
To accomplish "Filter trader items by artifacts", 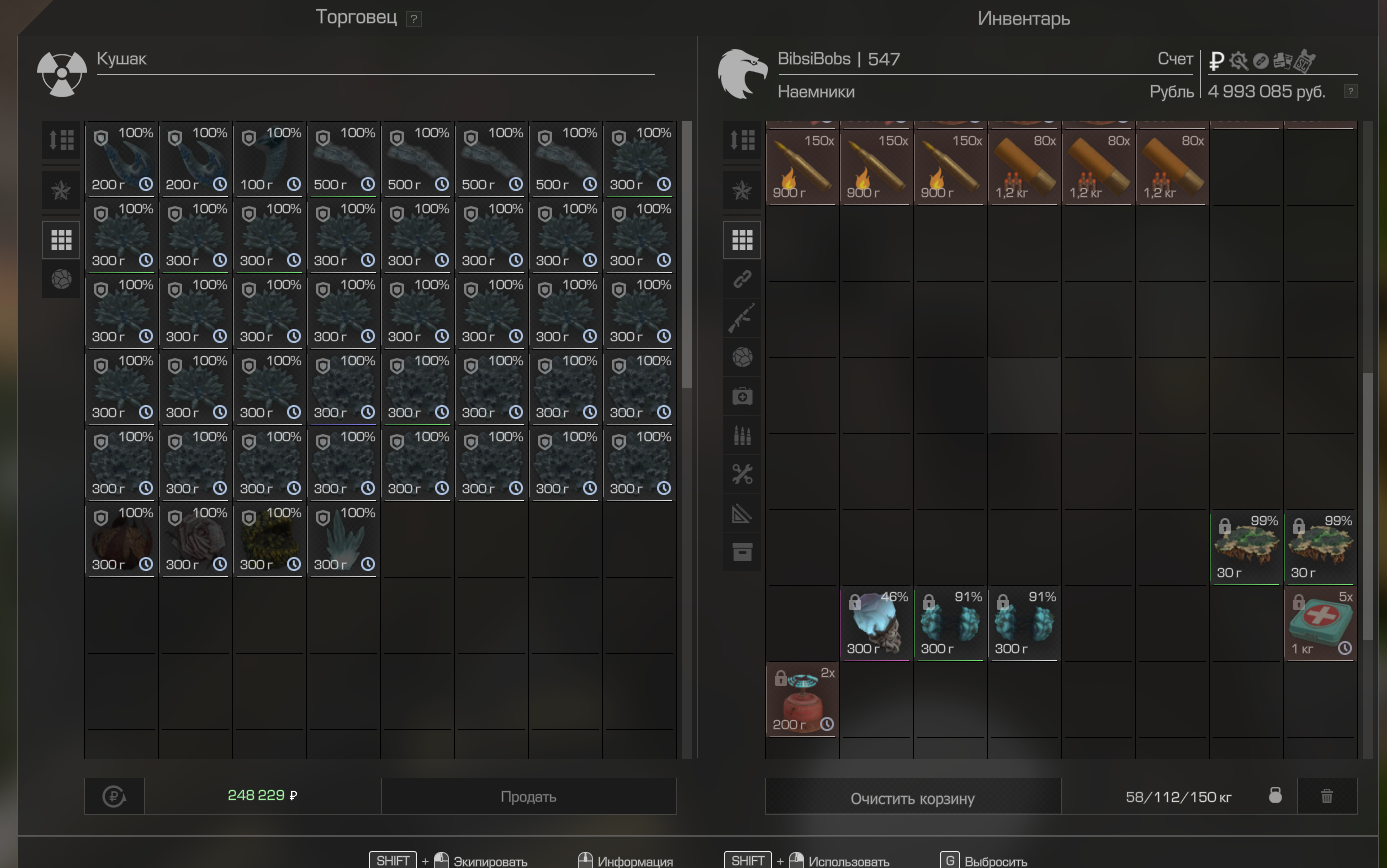I will coord(61,279).
